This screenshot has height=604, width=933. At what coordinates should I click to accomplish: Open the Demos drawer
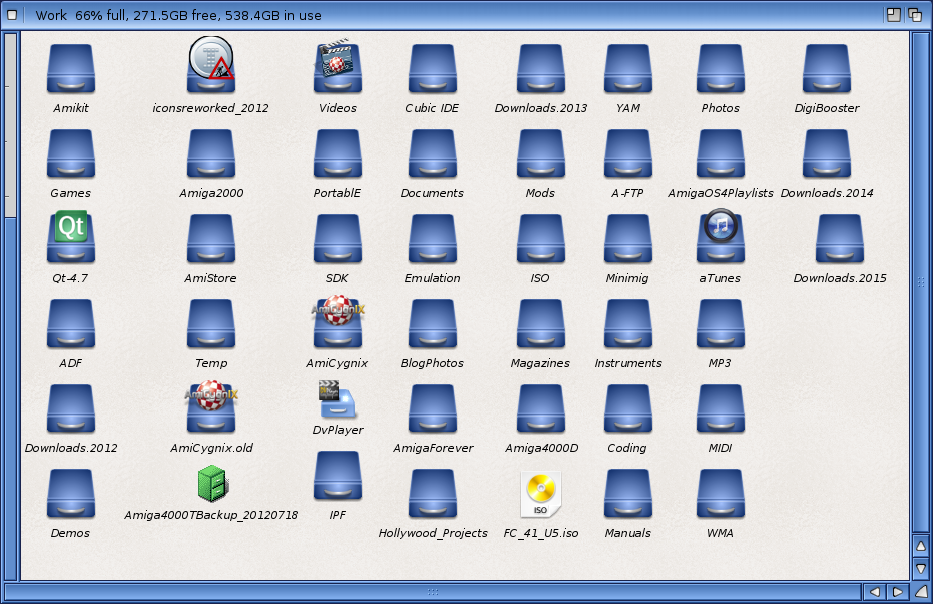[x=71, y=495]
